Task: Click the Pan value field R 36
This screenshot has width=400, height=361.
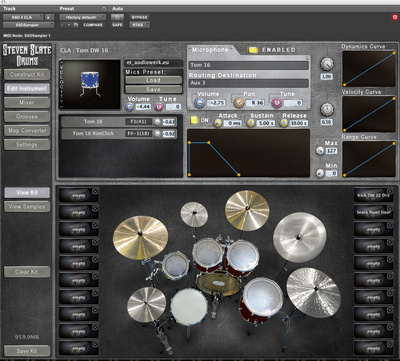Action: coord(256,103)
